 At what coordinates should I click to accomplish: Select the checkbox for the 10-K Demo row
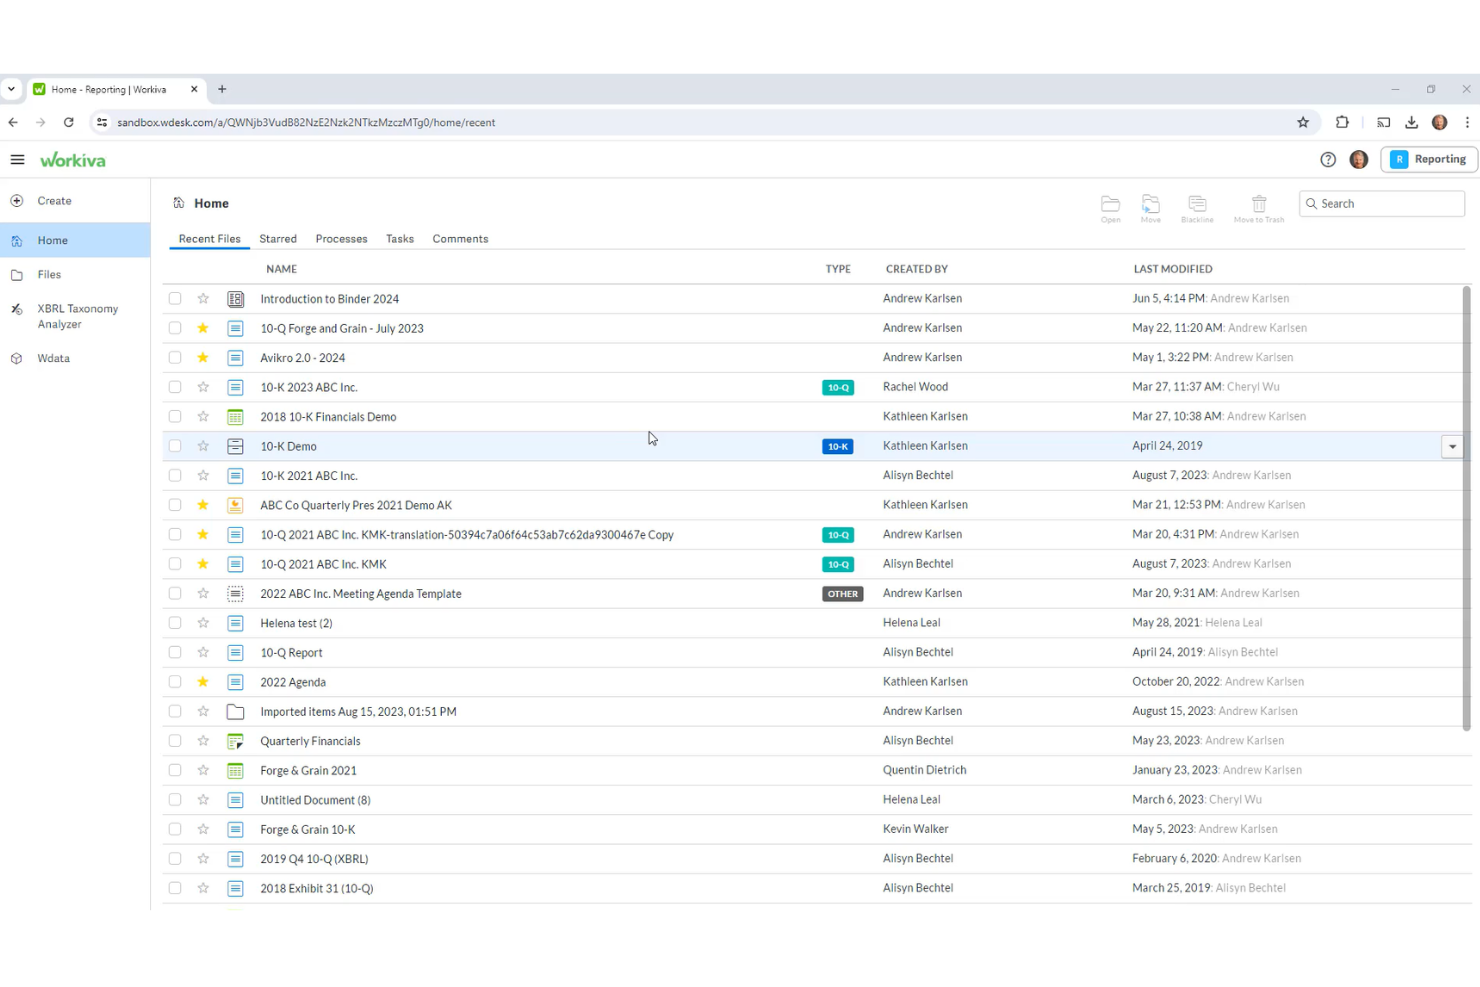pos(175,446)
